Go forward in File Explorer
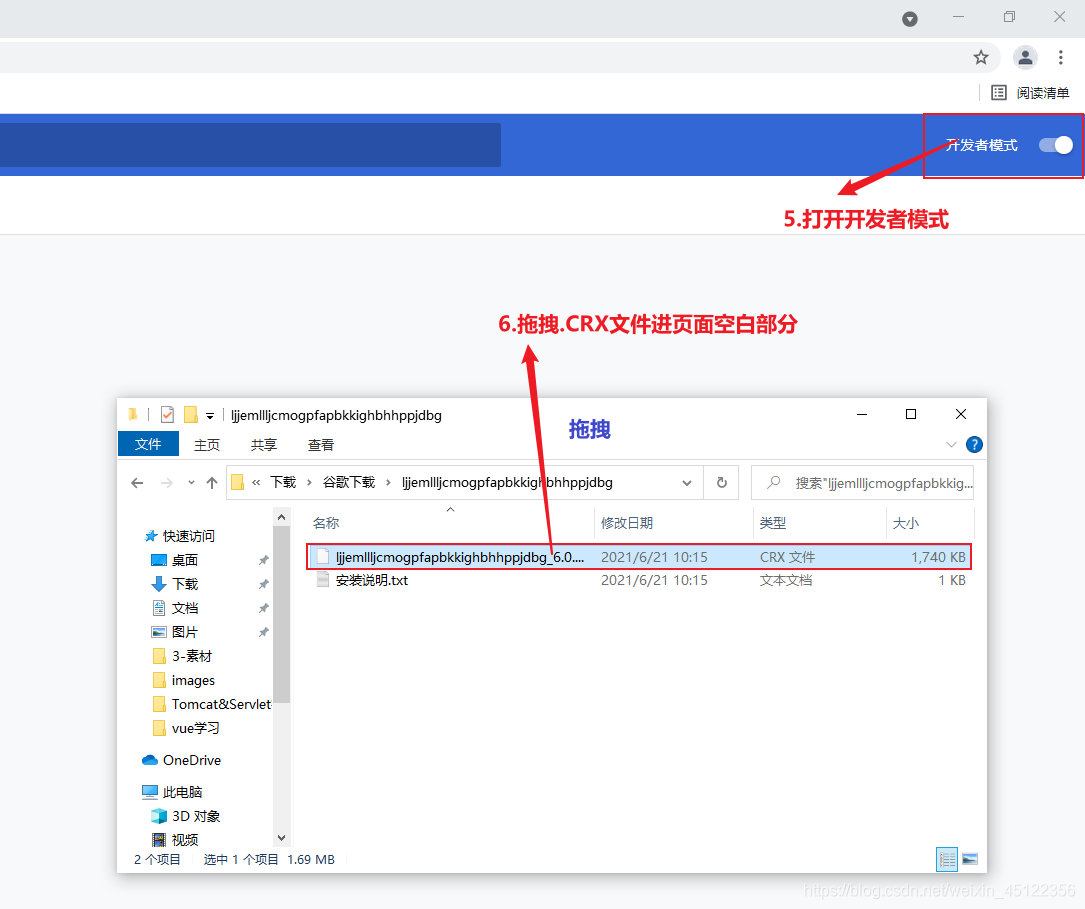This screenshot has width=1085, height=909. click(167, 483)
